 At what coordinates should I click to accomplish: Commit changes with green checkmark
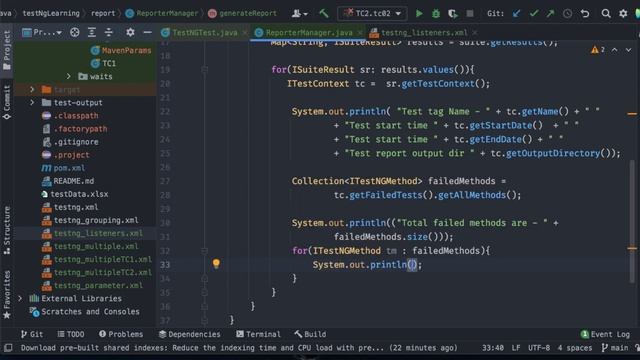click(533, 13)
